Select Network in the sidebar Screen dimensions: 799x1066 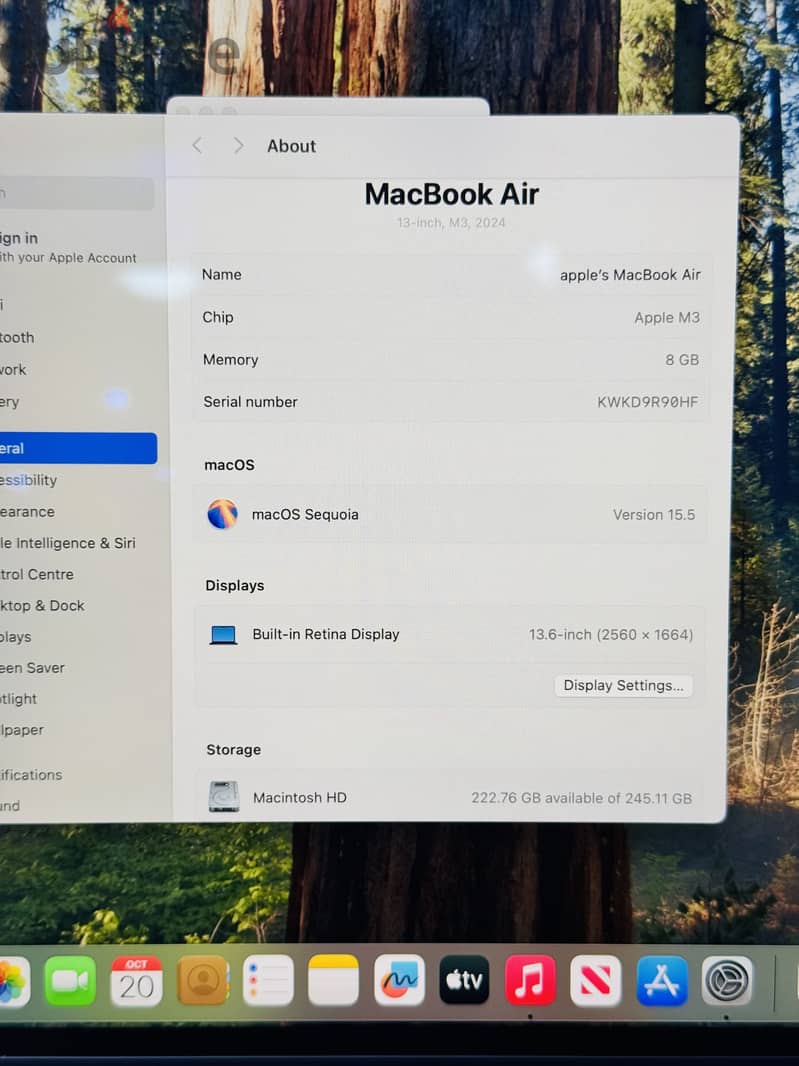click(13, 369)
